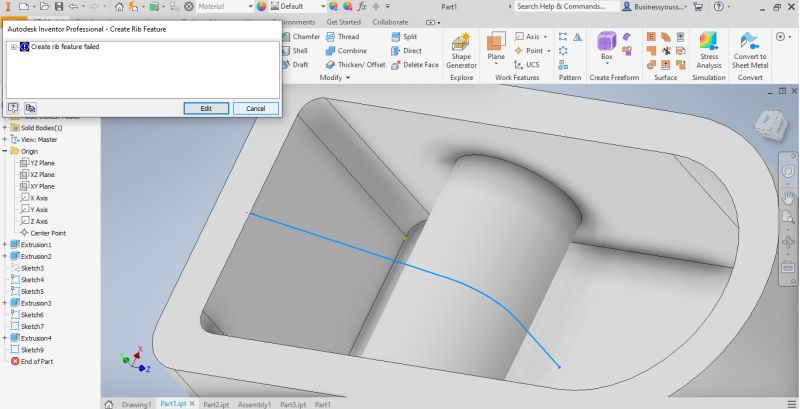Select XY Plane in browser tree

point(37,187)
